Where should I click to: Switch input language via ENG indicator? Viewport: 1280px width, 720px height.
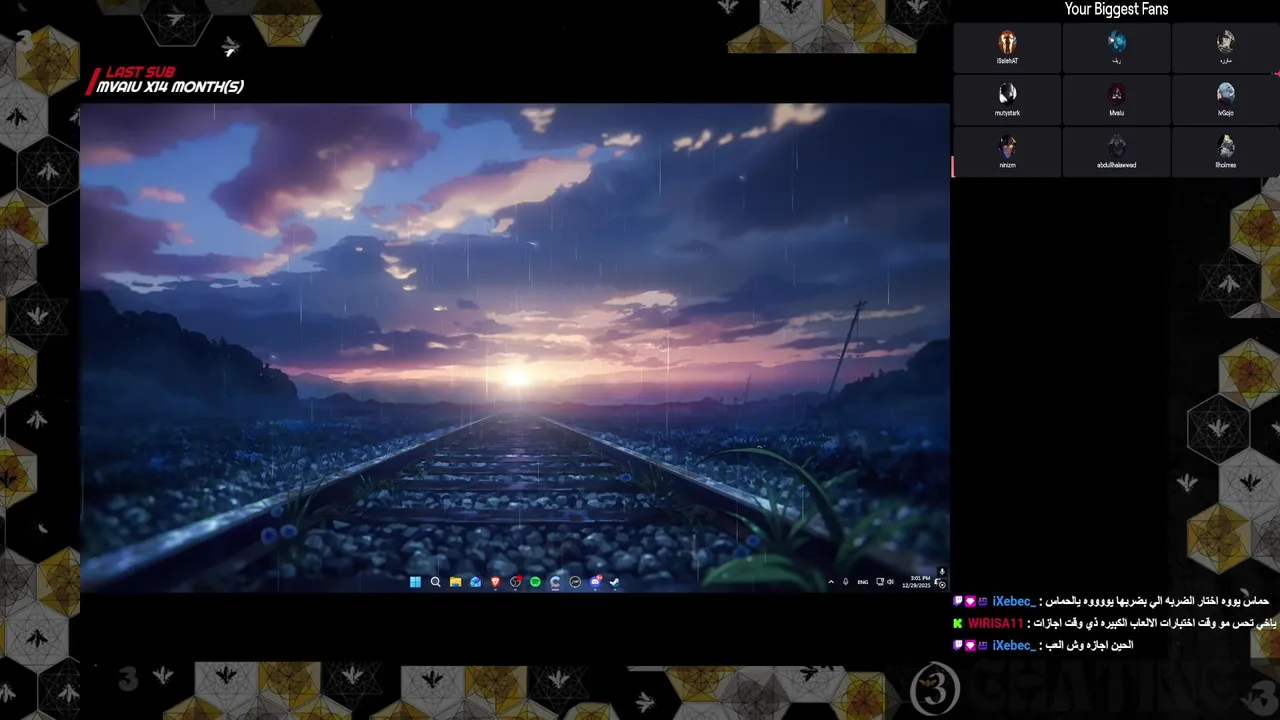pos(863,582)
